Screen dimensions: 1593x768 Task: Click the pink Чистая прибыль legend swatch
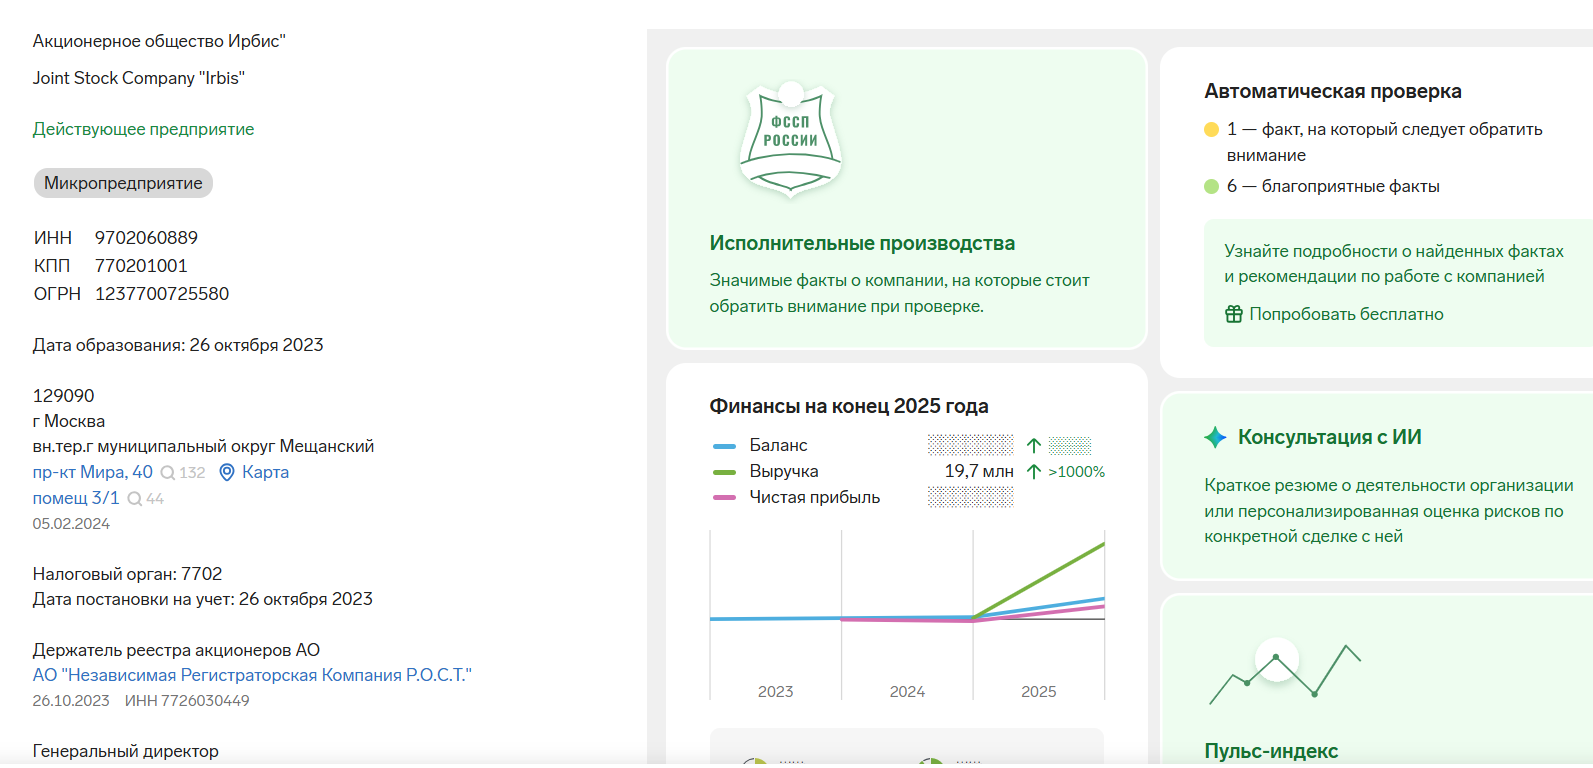coord(724,498)
